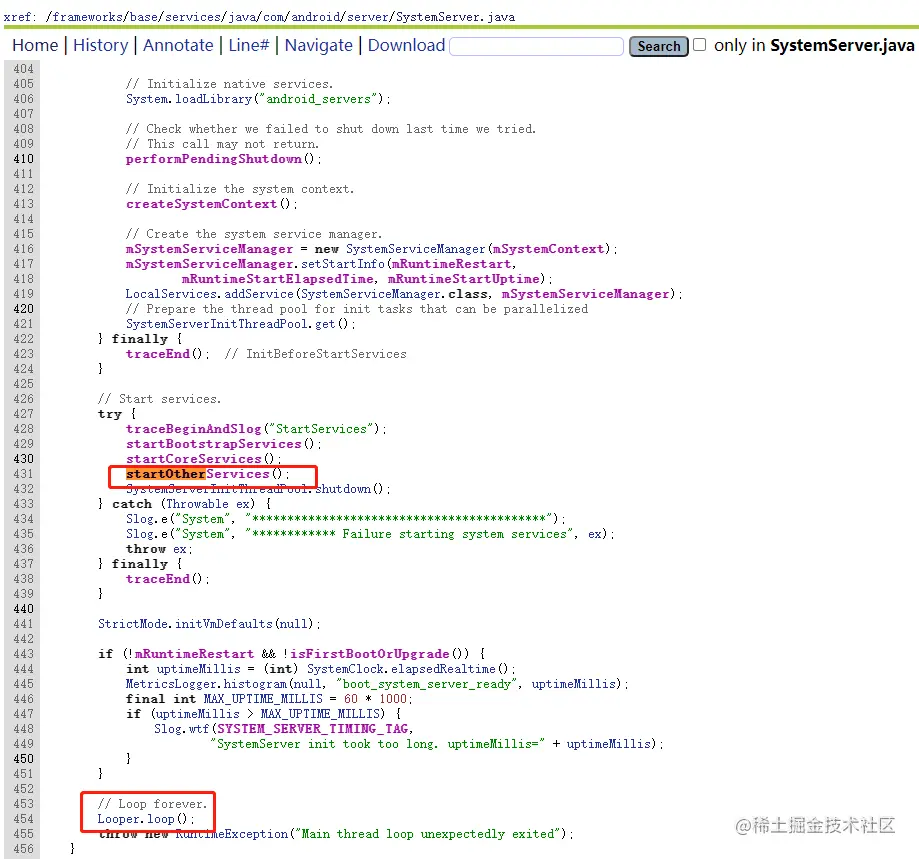The image size is (919, 859).
Task: Click the Search button
Action: pos(659,46)
